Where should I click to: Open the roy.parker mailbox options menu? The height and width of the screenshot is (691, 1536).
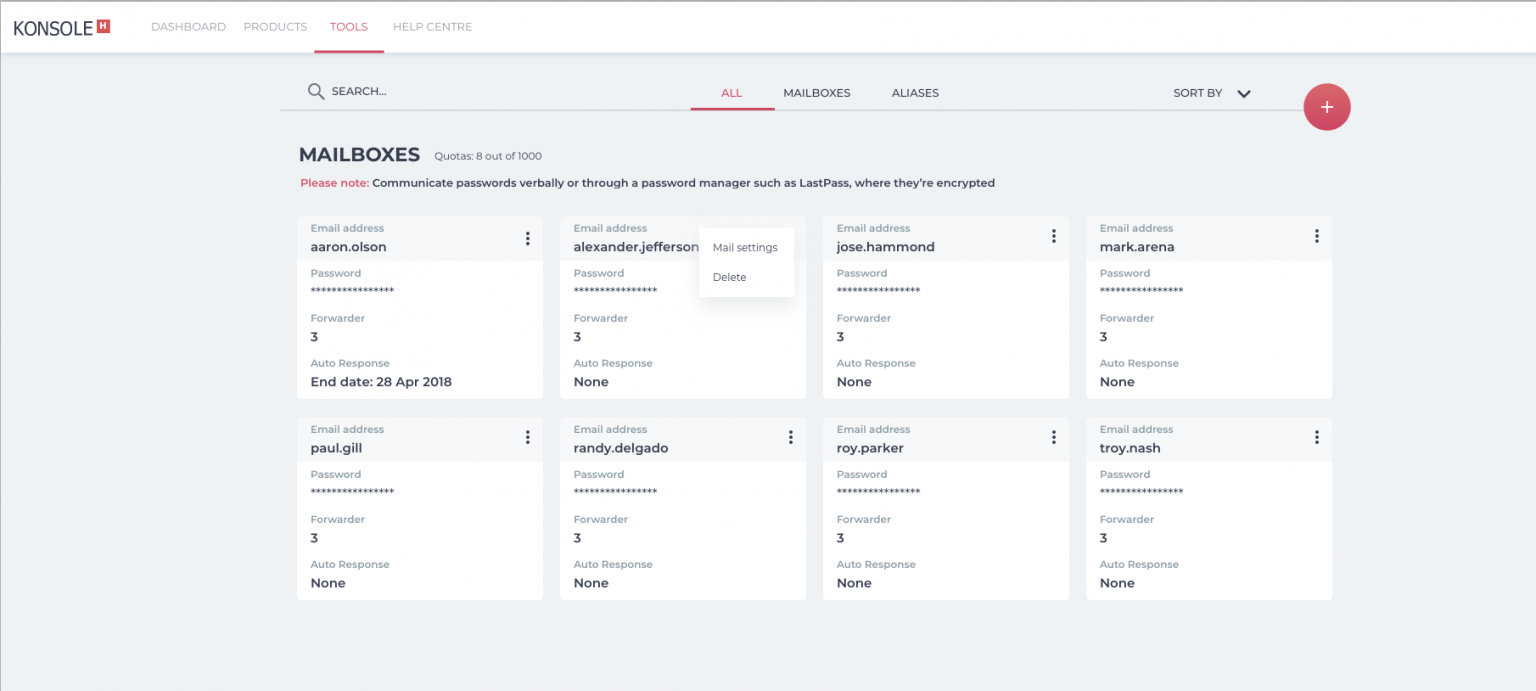point(1053,437)
